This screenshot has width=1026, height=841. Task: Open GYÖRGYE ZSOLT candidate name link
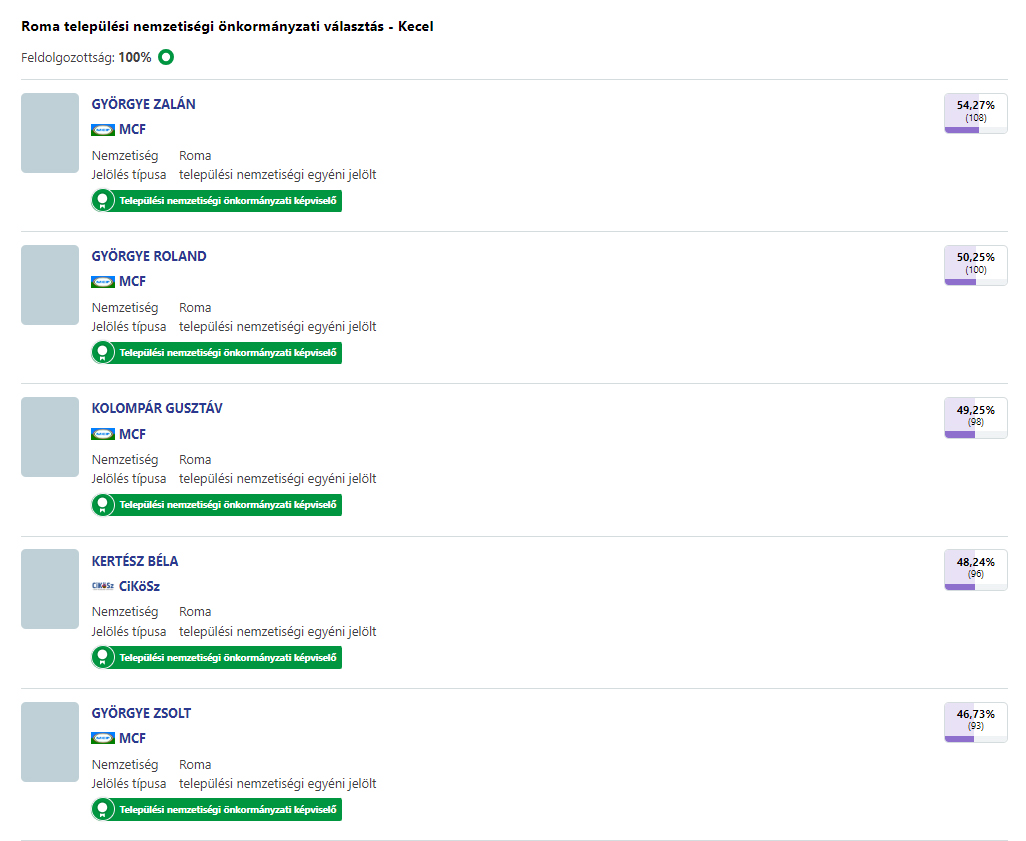(141, 713)
